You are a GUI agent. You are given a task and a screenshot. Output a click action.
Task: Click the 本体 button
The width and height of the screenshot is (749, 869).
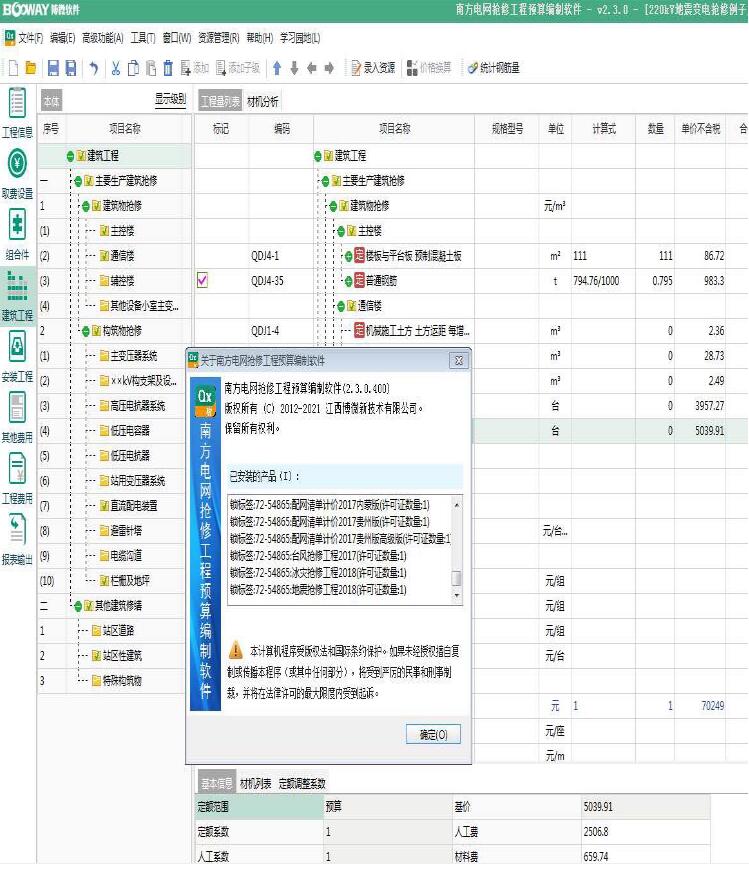[x=51, y=101]
